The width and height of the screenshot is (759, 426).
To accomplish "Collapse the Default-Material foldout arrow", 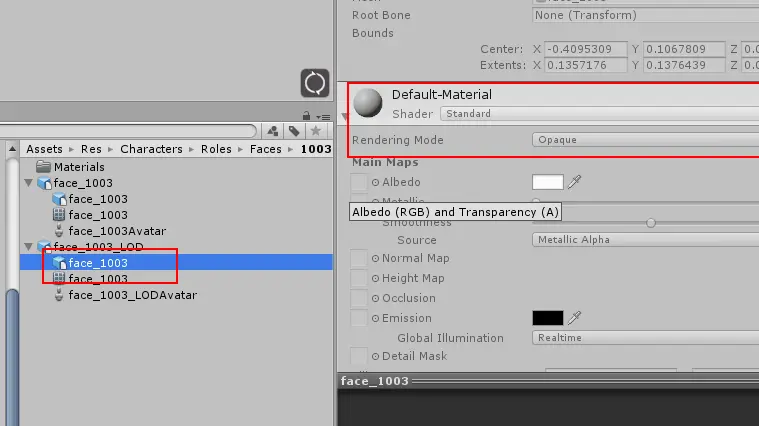I will click(344, 116).
